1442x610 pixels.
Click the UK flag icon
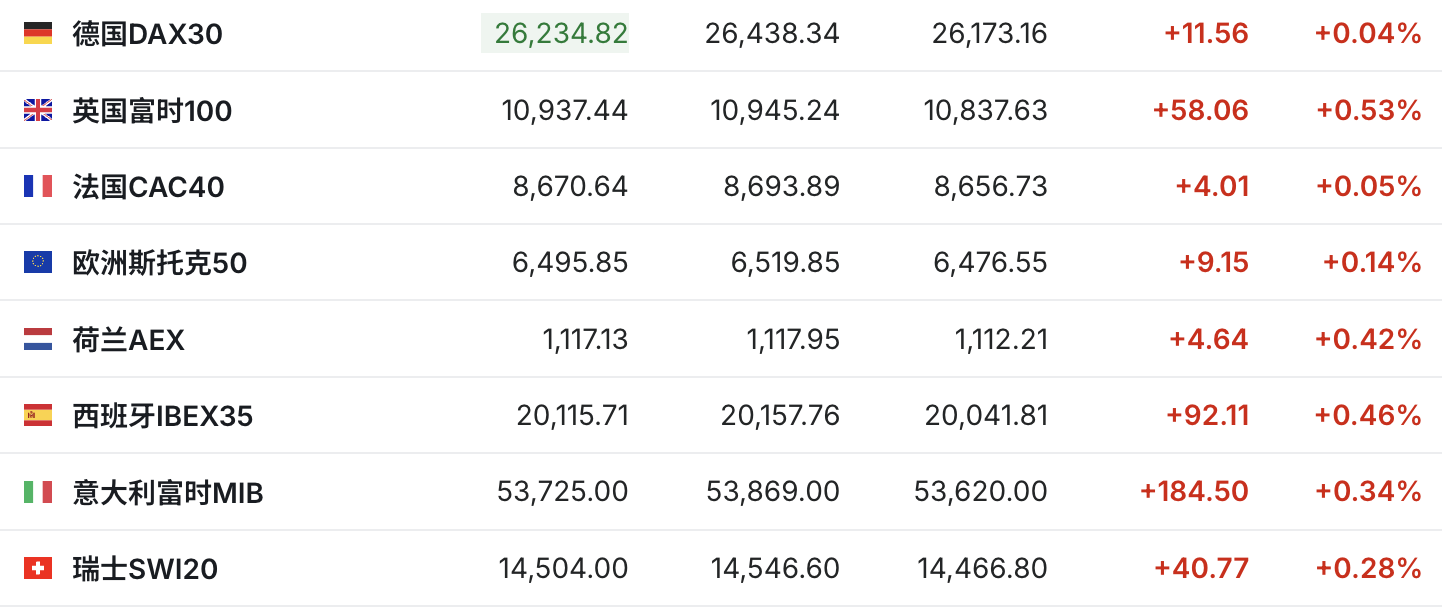click(x=38, y=110)
